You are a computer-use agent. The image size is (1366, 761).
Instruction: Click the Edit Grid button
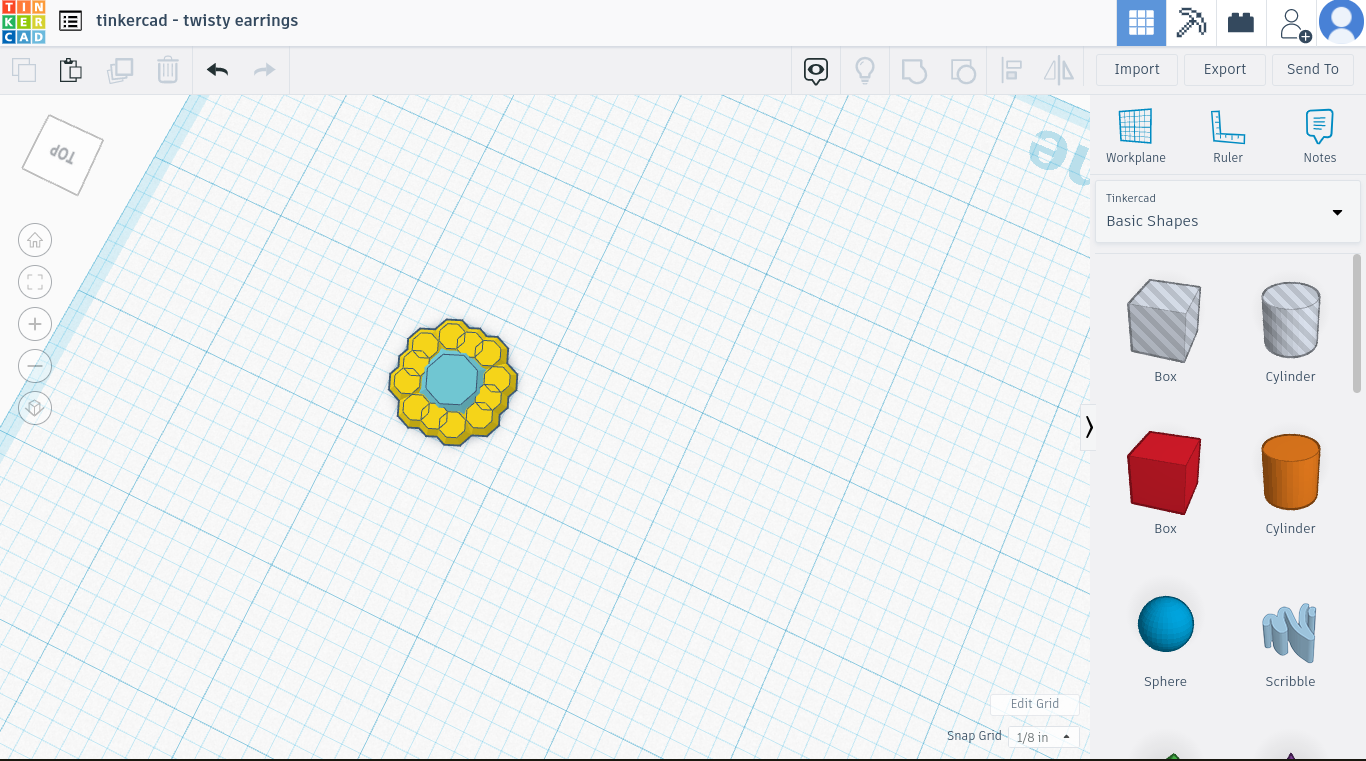(x=1034, y=704)
